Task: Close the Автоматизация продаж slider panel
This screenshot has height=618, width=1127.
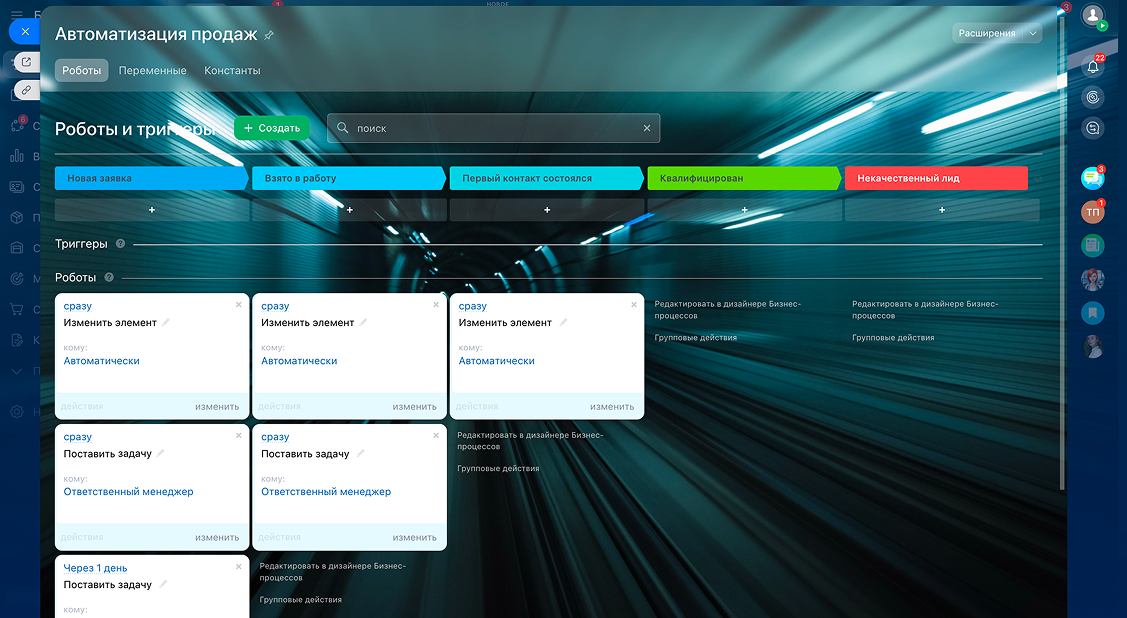Action: (25, 32)
